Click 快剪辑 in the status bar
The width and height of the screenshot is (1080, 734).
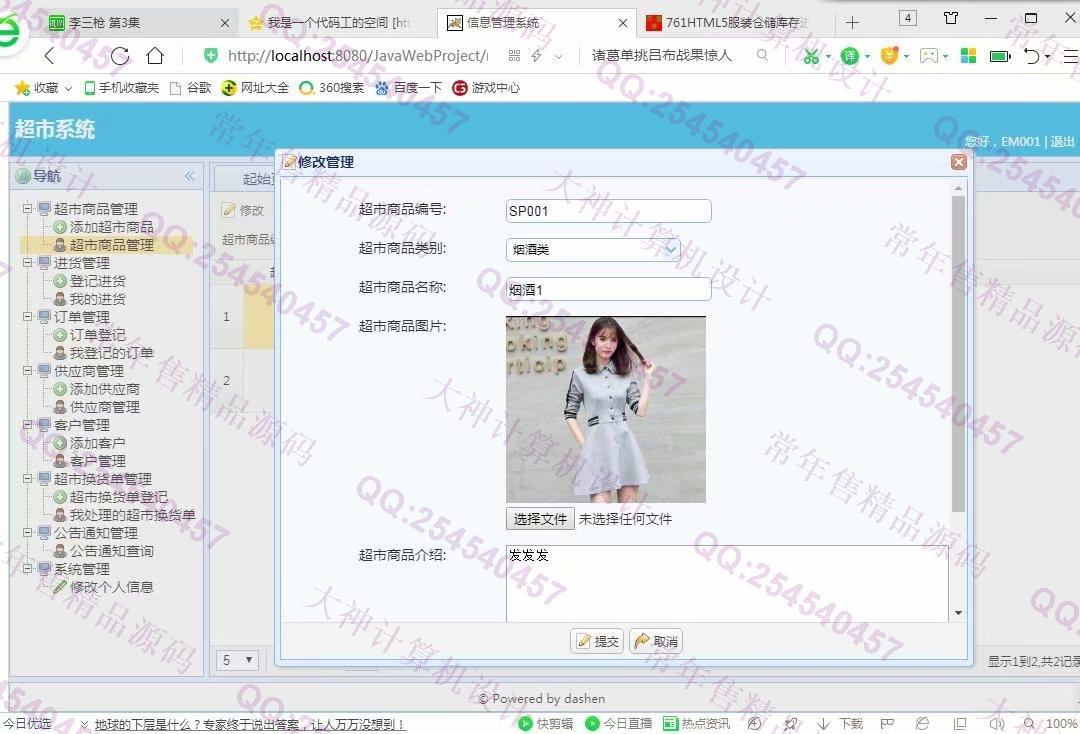coord(546,724)
